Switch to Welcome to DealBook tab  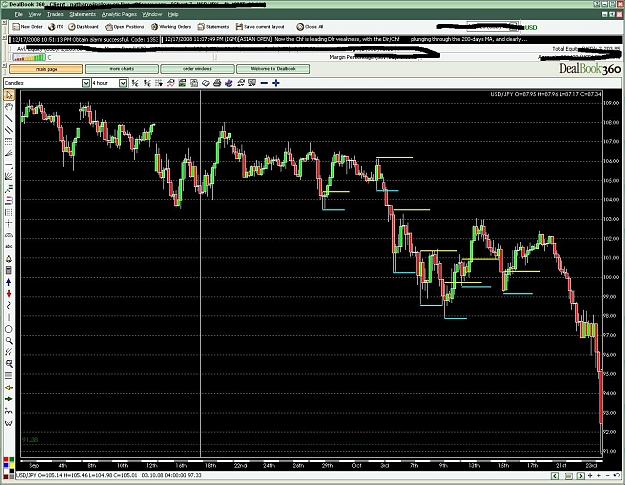click(273, 69)
